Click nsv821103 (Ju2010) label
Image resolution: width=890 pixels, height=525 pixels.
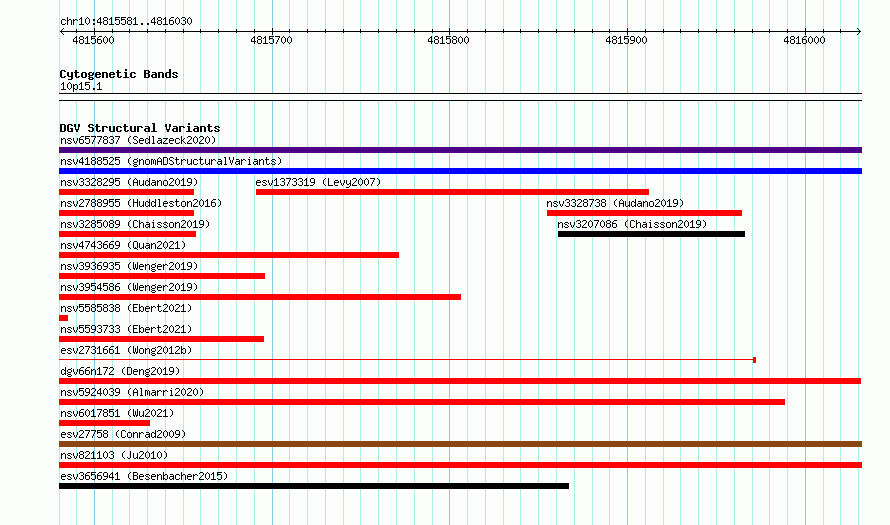point(114,455)
